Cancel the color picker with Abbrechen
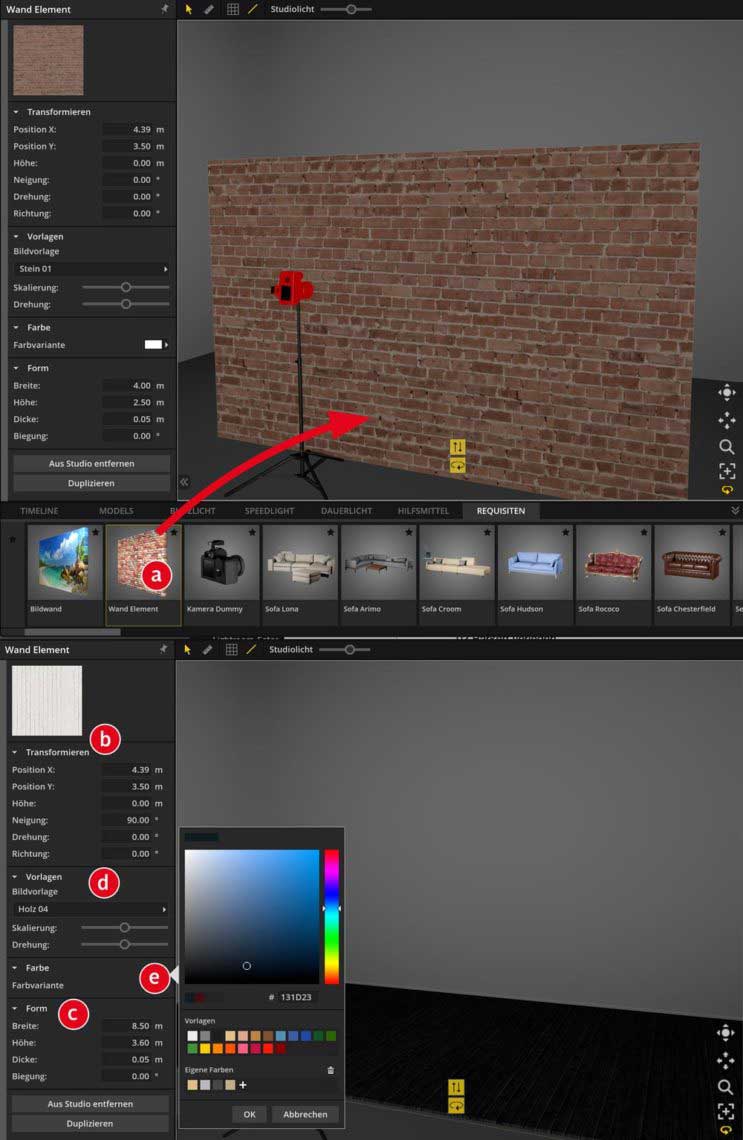The width and height of the screenshot is (743, 1140). [x=305, y=1114]
